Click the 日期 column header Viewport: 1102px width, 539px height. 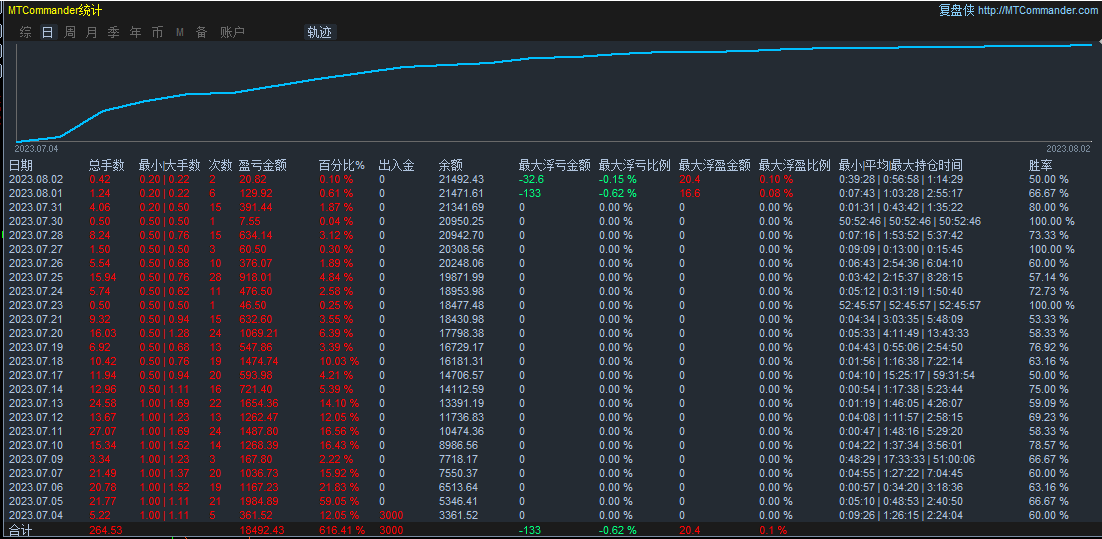tap(20, 166)
